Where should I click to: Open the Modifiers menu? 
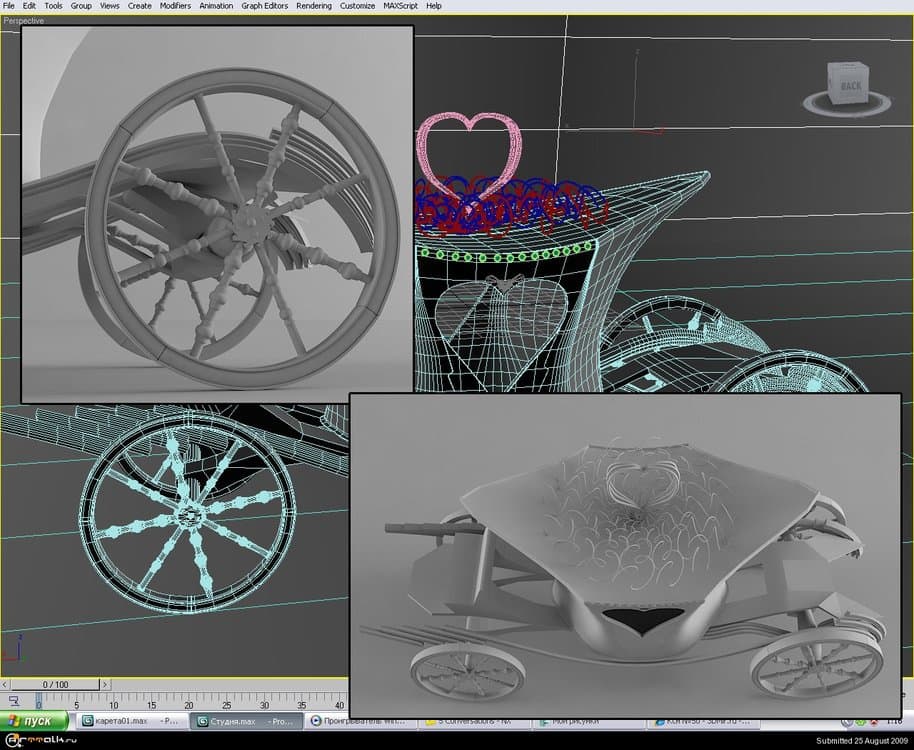point(175,6)
